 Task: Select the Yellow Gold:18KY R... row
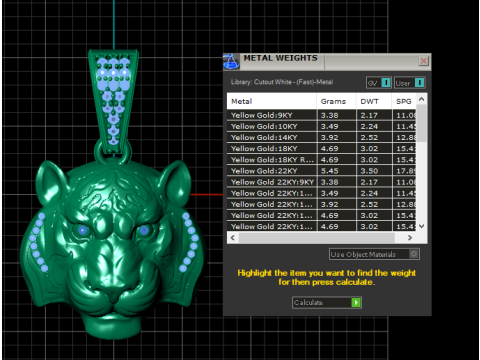[x=321, y=160]
